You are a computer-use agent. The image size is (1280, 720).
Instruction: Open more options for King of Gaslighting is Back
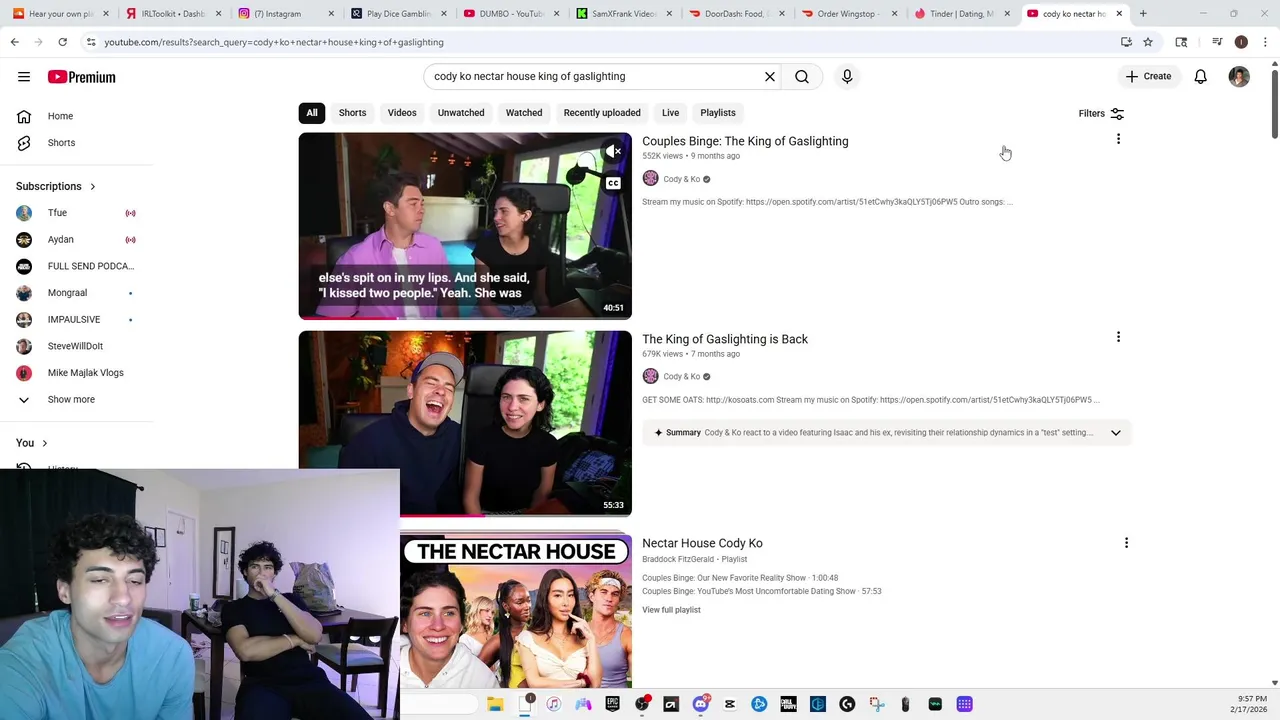pos(1118,337)
